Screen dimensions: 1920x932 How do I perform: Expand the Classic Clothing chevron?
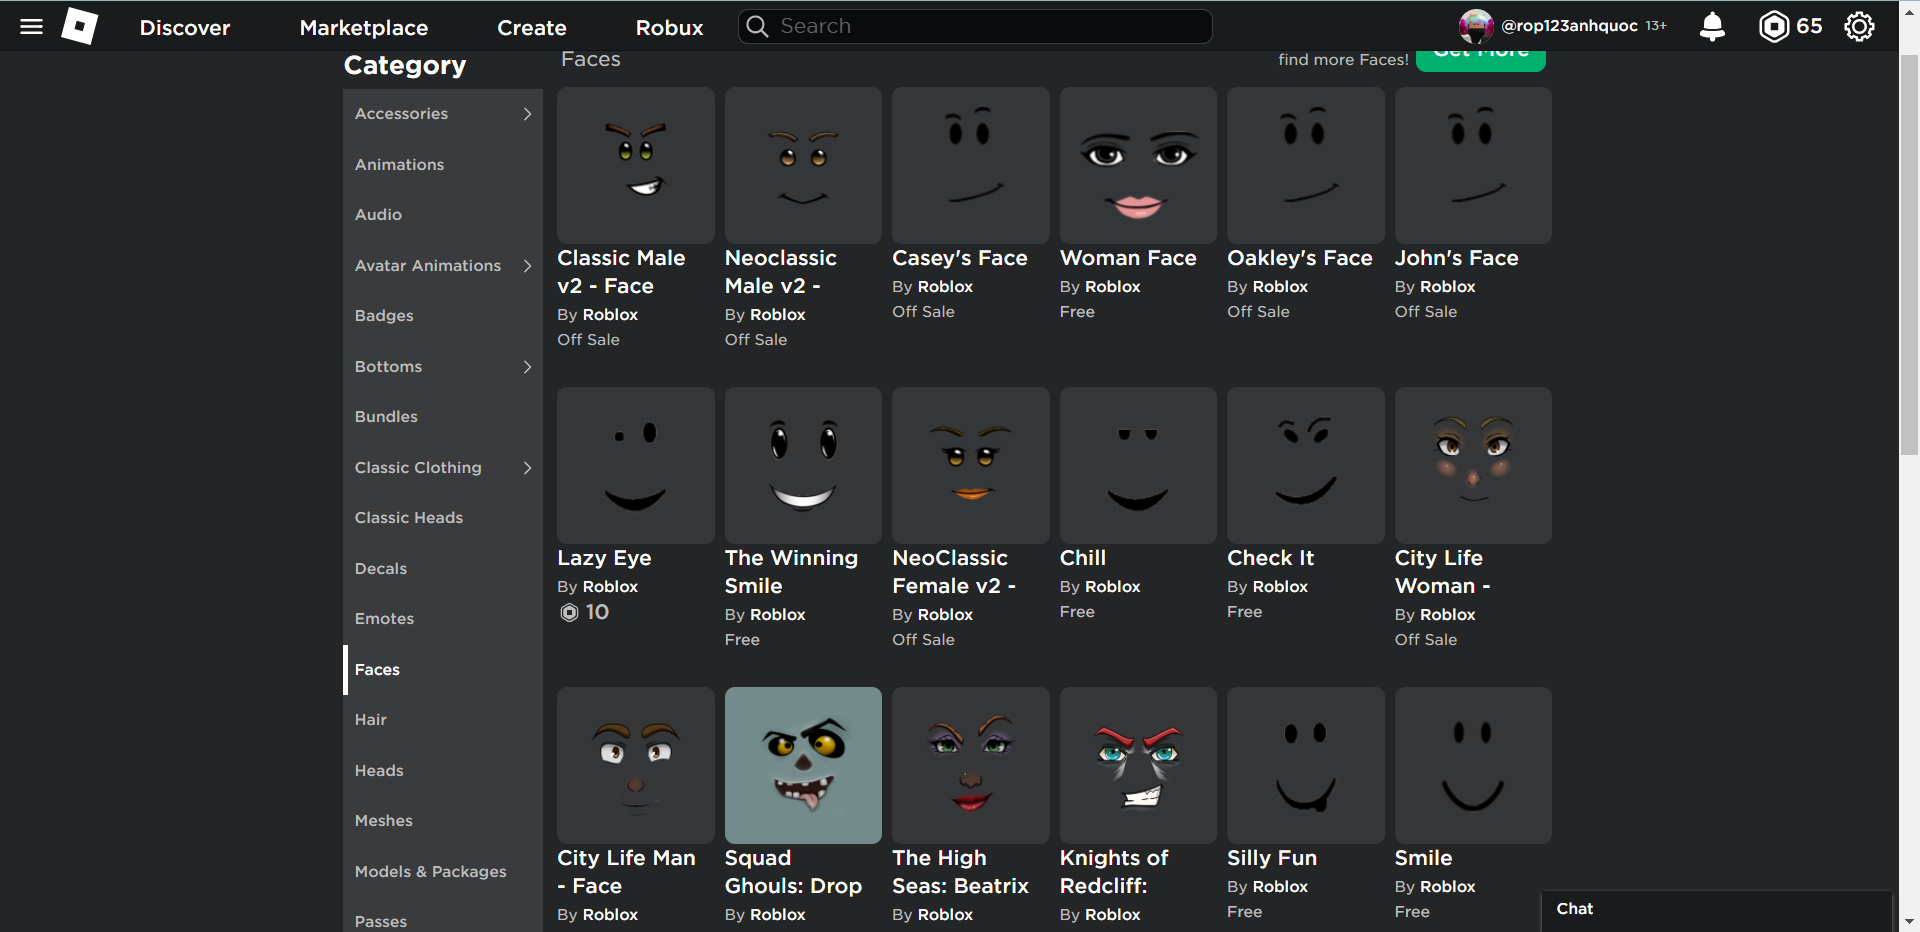(527, 468)
